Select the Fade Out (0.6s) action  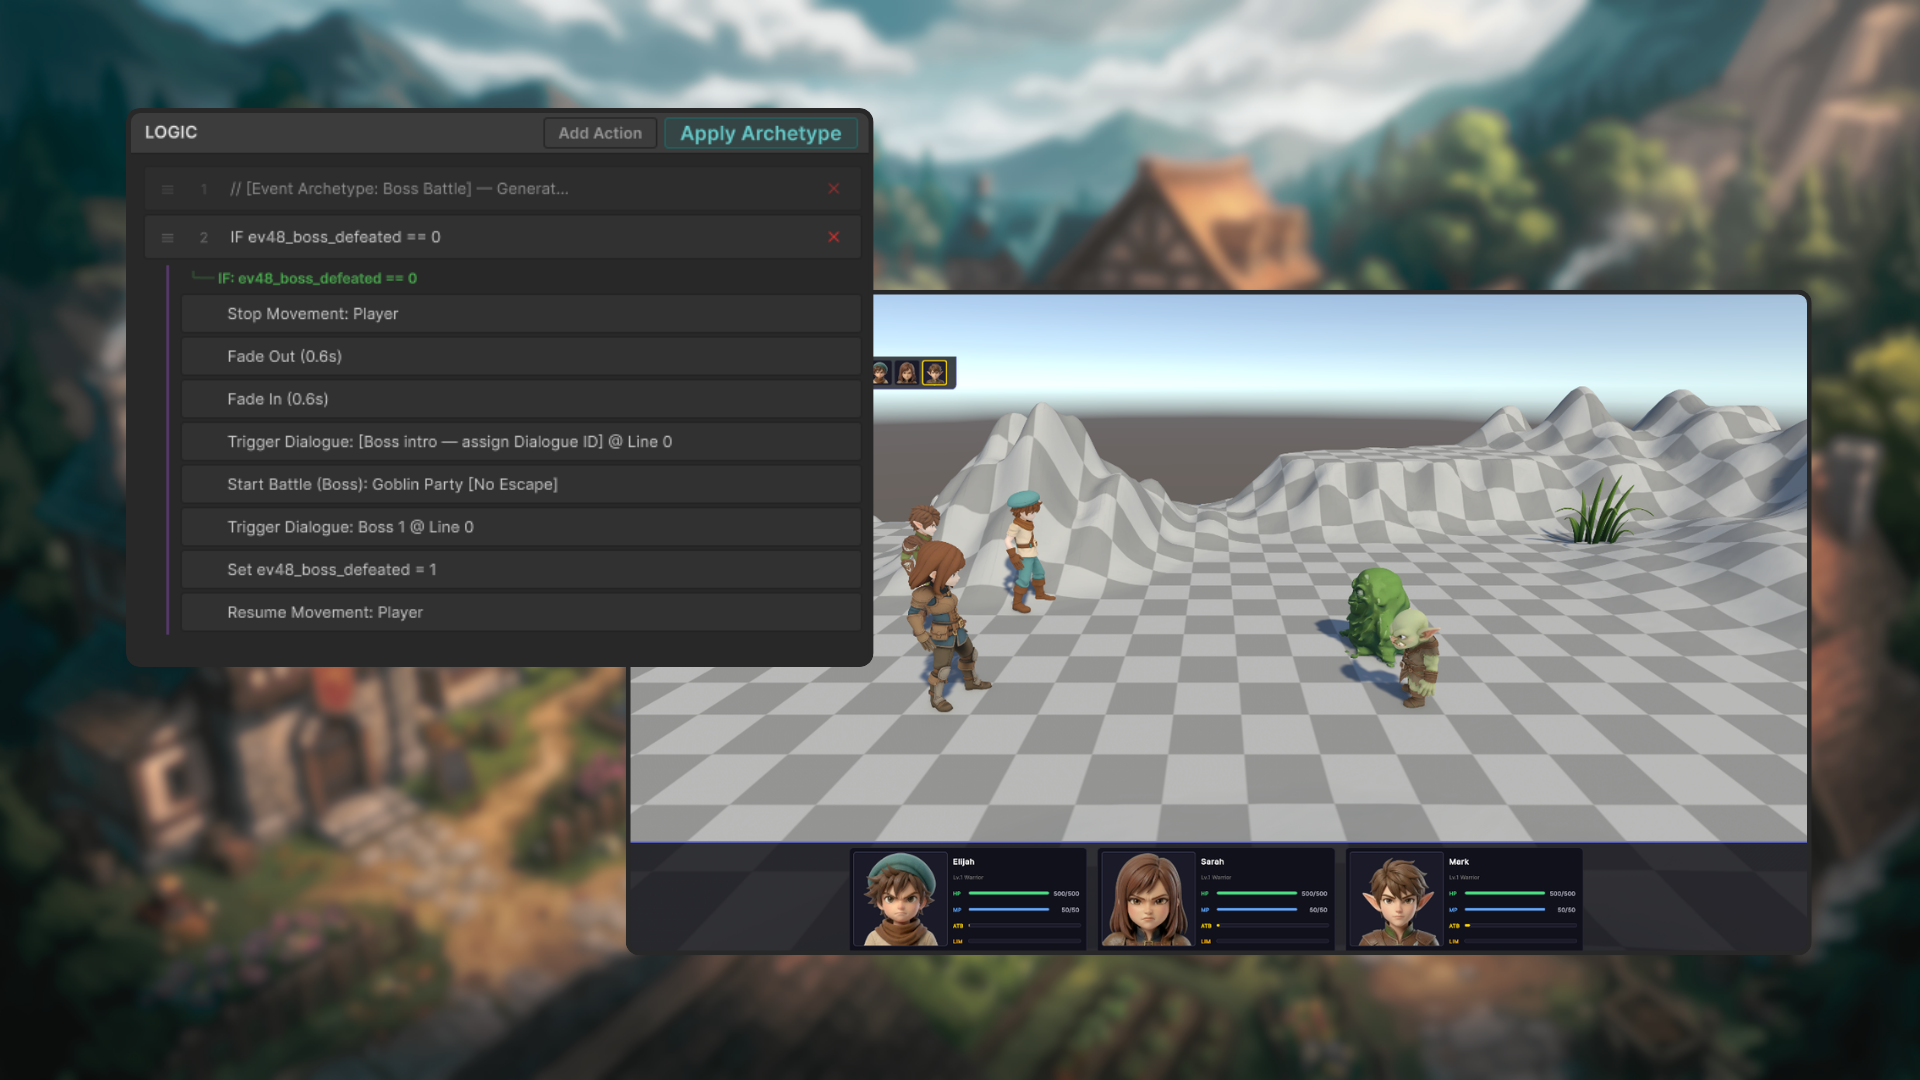[x=521, y=356]
